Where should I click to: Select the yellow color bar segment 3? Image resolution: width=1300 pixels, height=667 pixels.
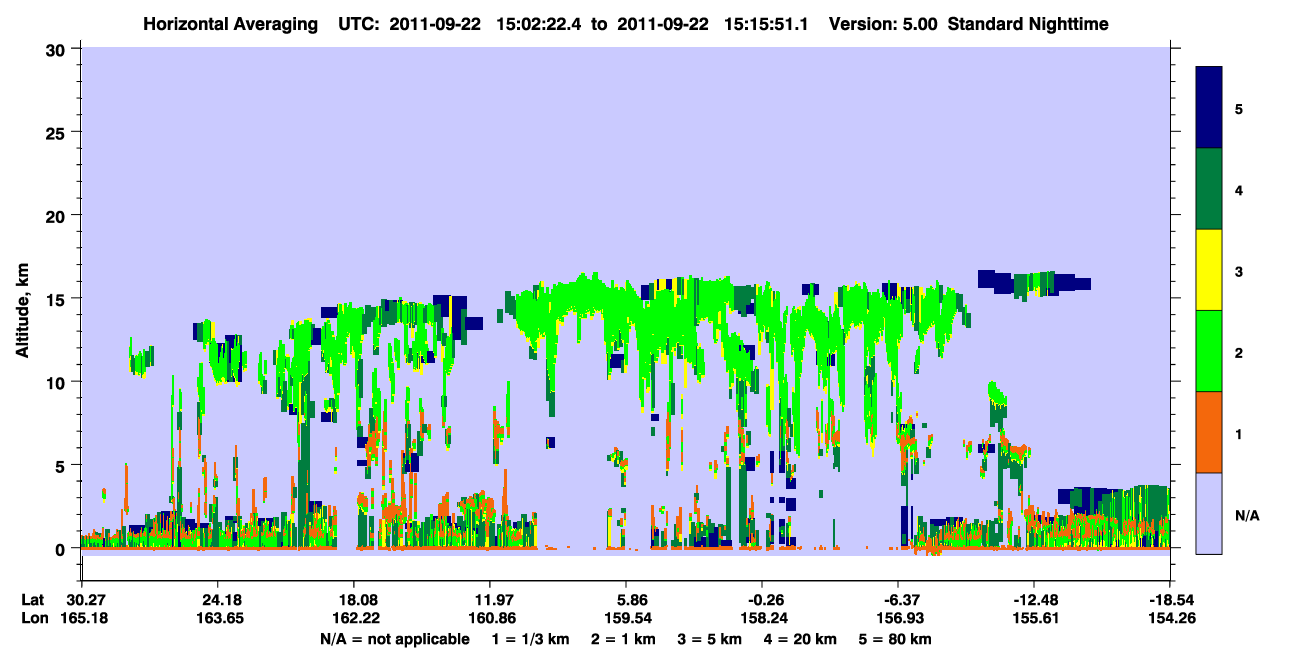(1209, 270)
